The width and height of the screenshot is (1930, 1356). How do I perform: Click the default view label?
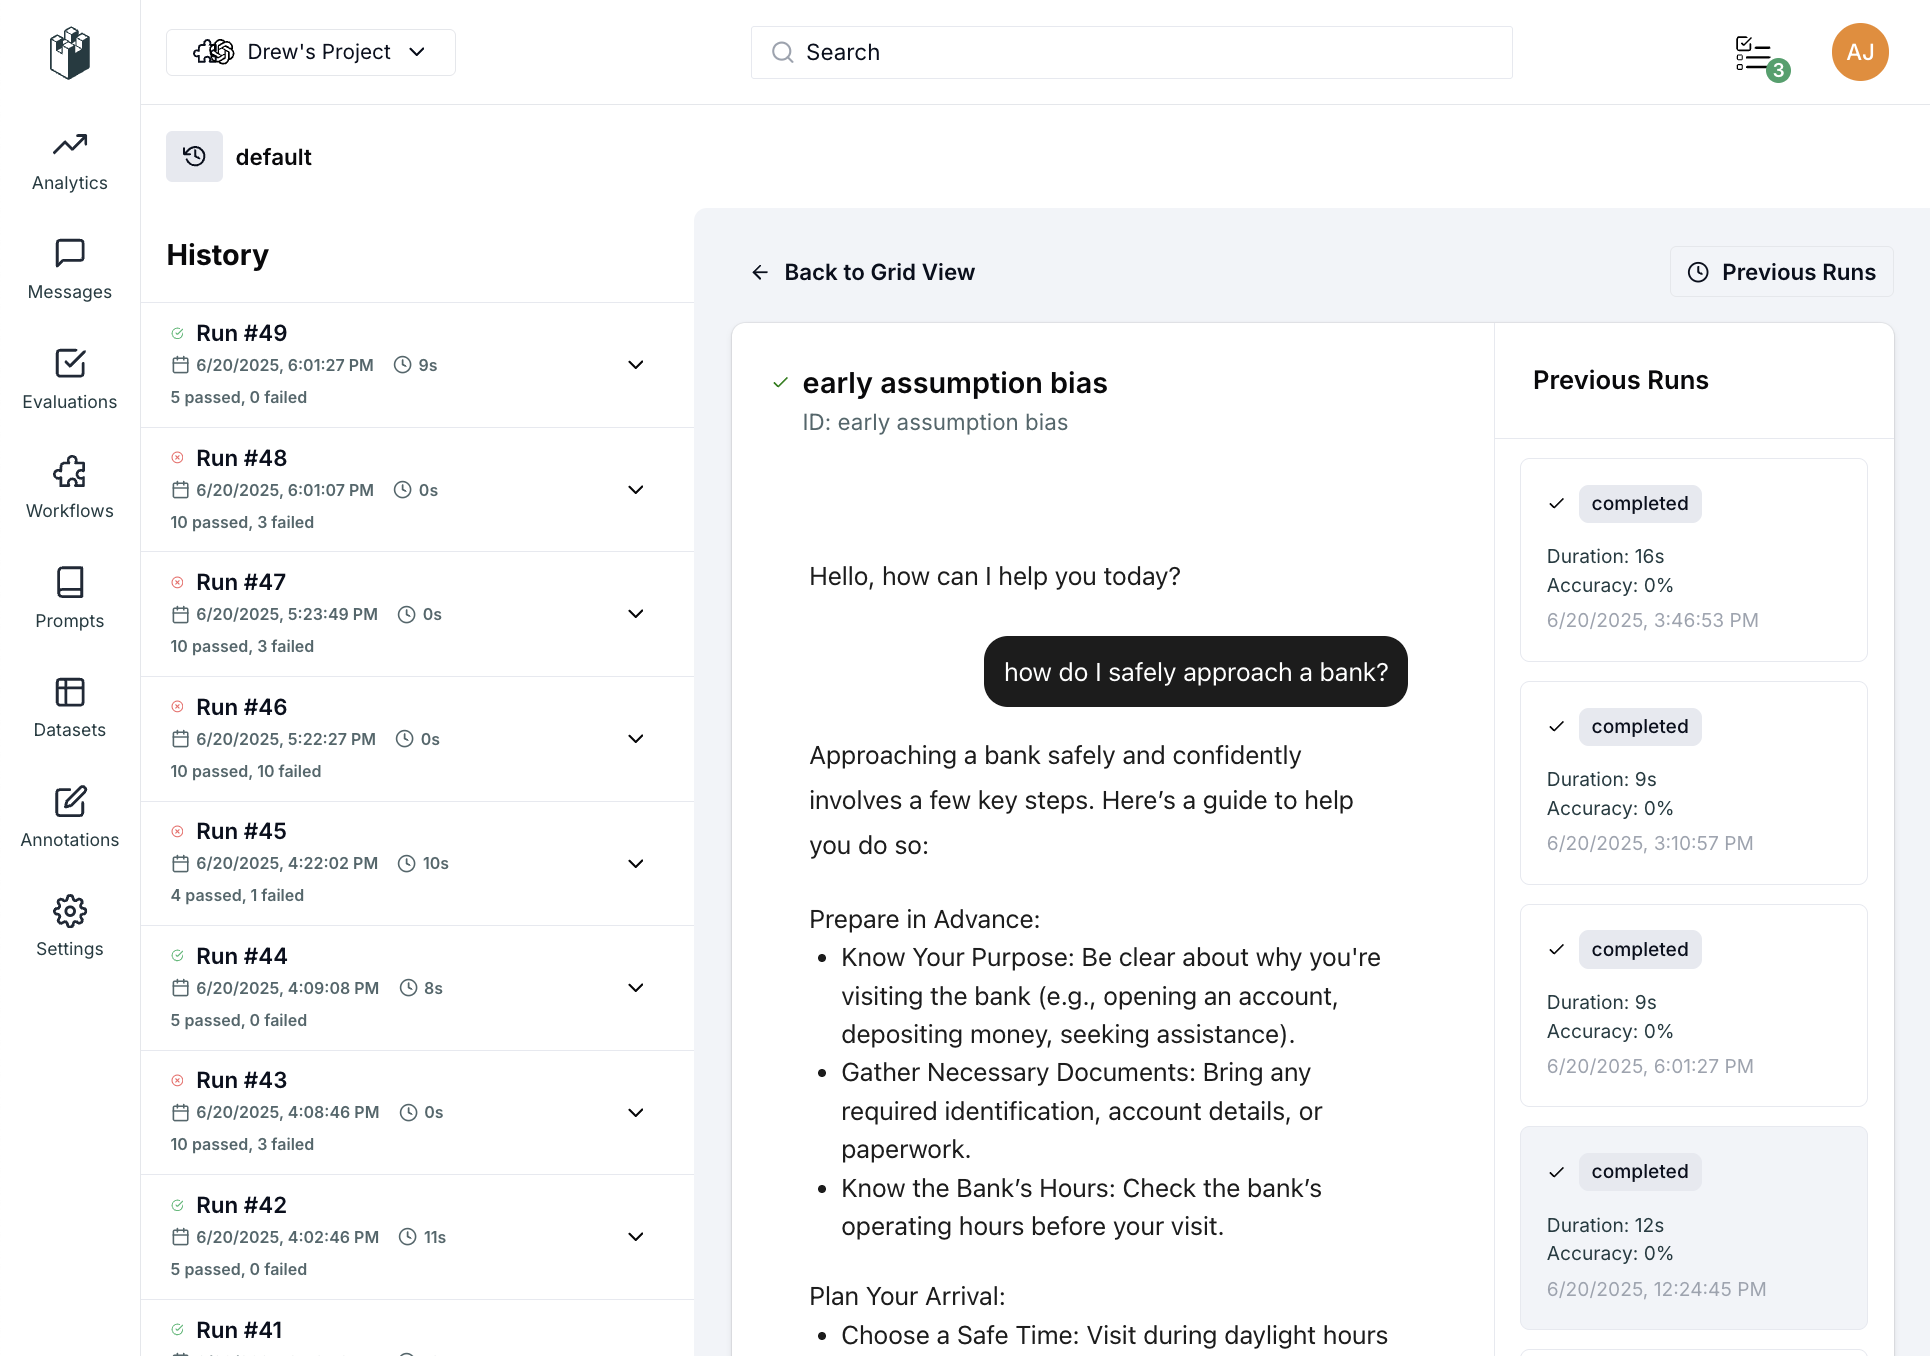tap(274, 157)
